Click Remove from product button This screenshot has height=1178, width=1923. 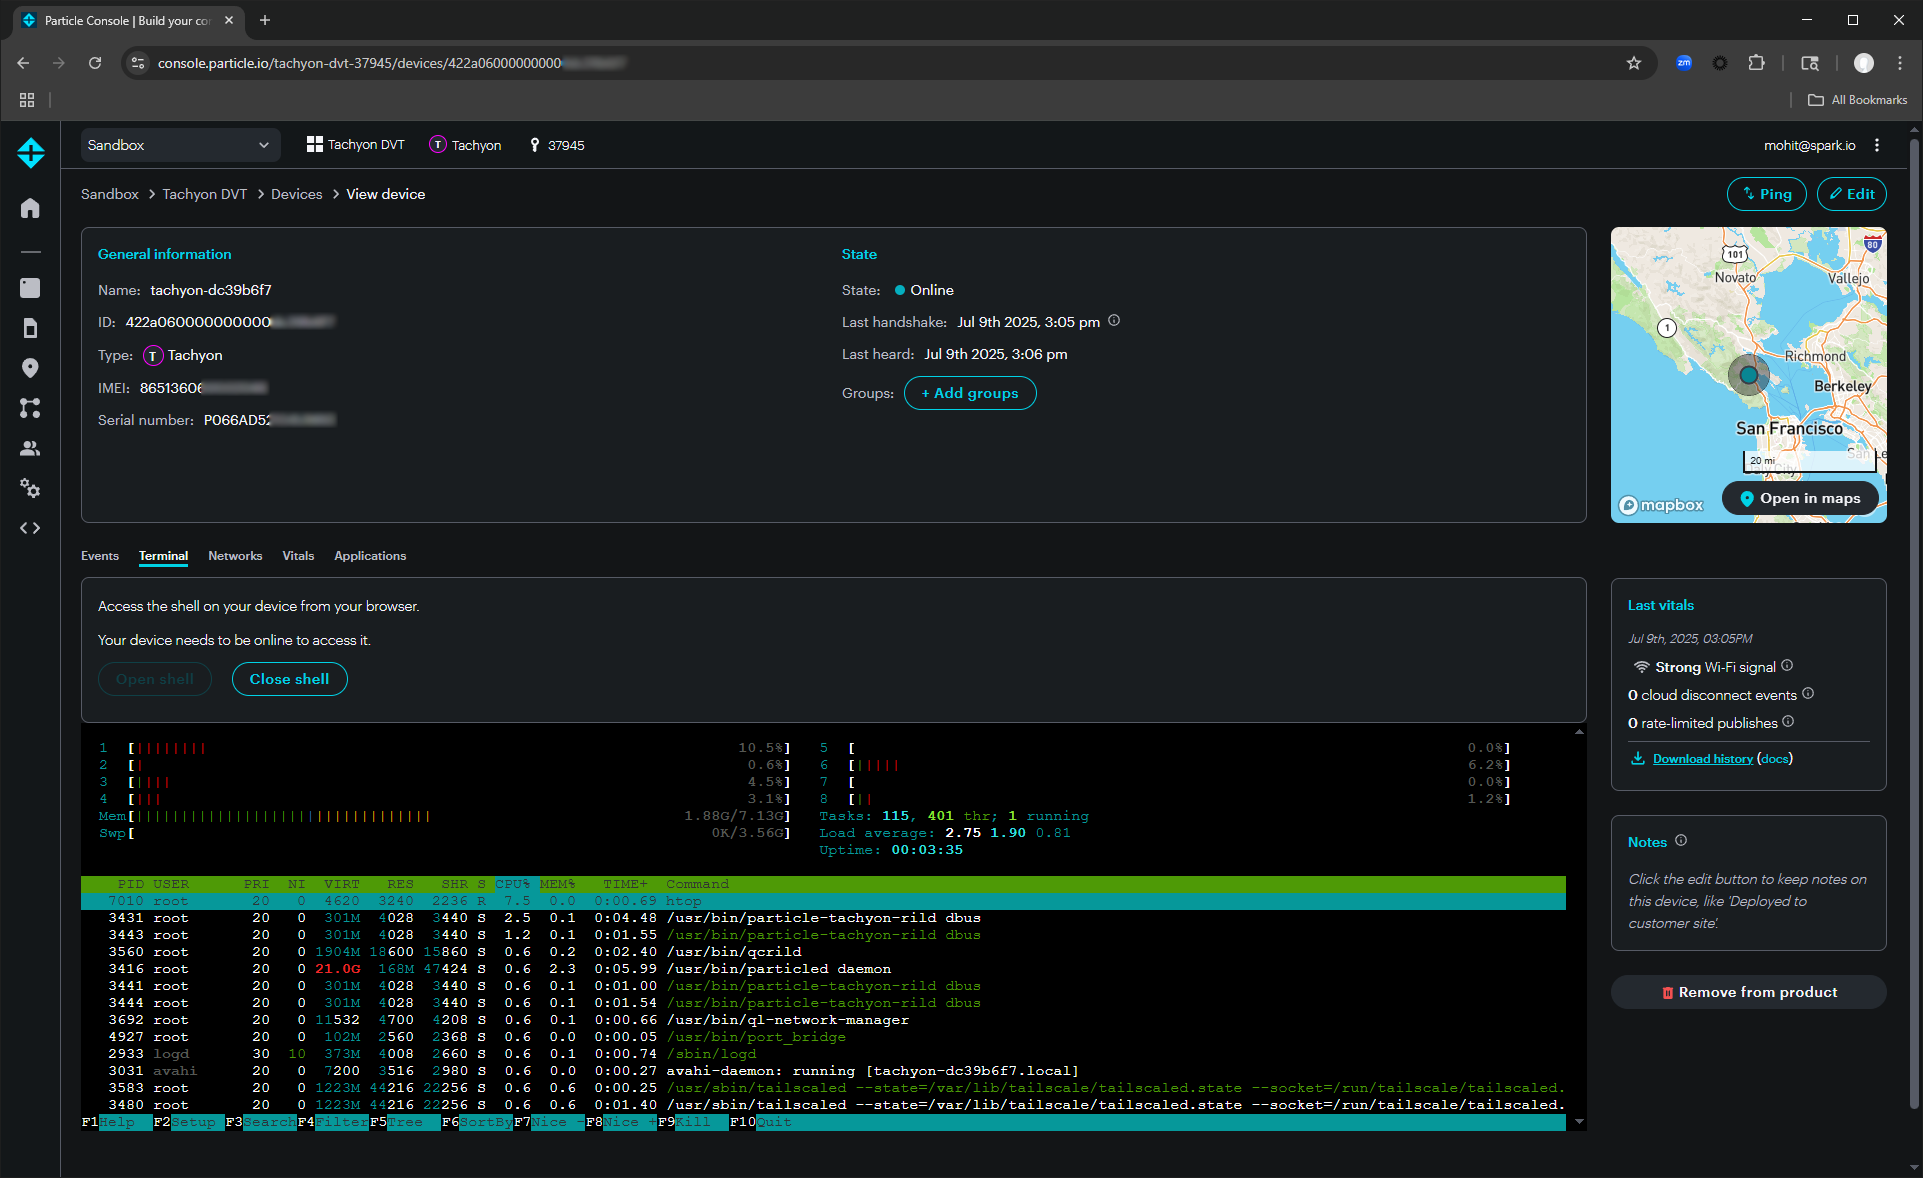tap(1748, 992)
